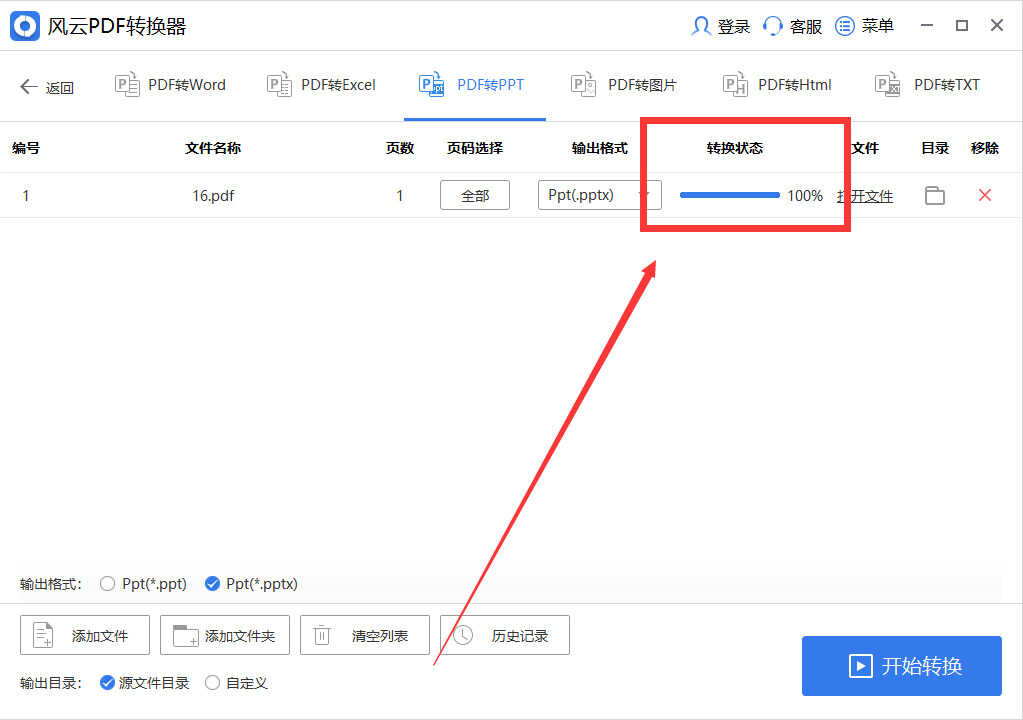Click the 添加文件夹 folder icon

(x=185, y=635)
